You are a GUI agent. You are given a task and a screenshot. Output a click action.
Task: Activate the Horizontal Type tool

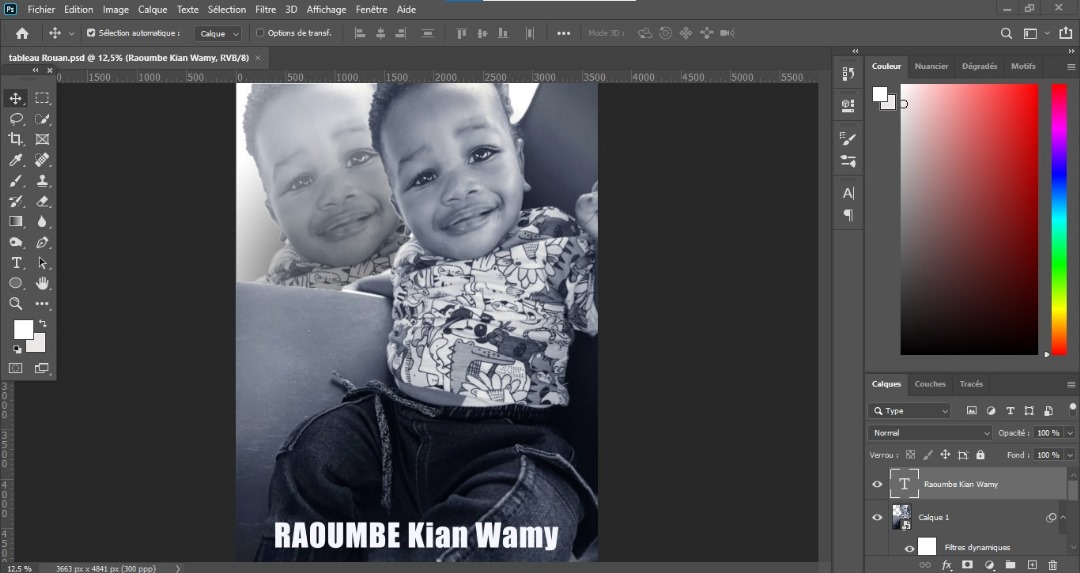tap(16, 263)
